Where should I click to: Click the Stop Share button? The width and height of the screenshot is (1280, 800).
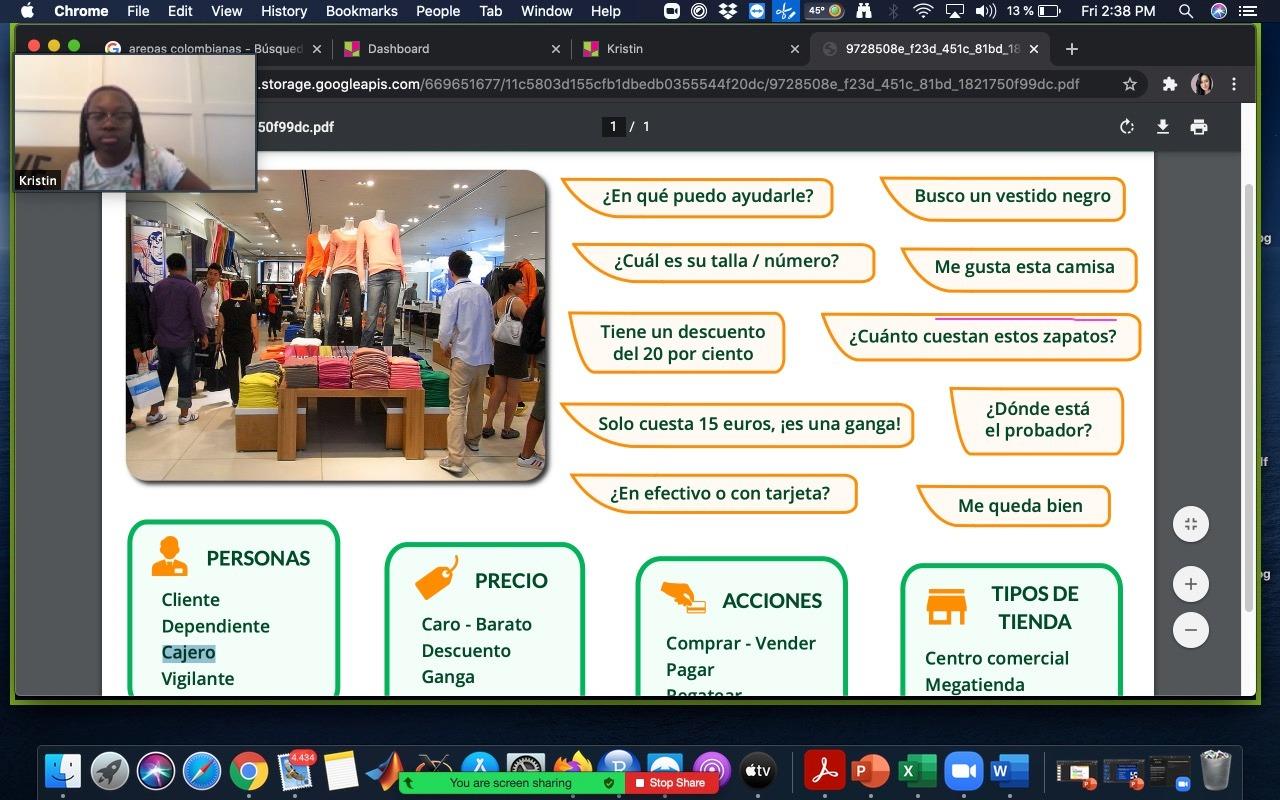[670, 783]
